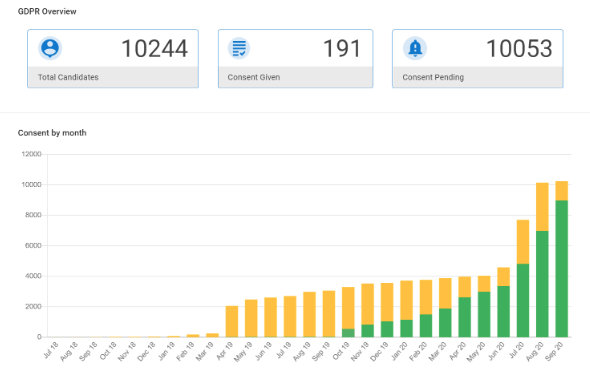Click the orange segment of the Jul 20 bar
The image size is (590, 375).
click(523, 242)
